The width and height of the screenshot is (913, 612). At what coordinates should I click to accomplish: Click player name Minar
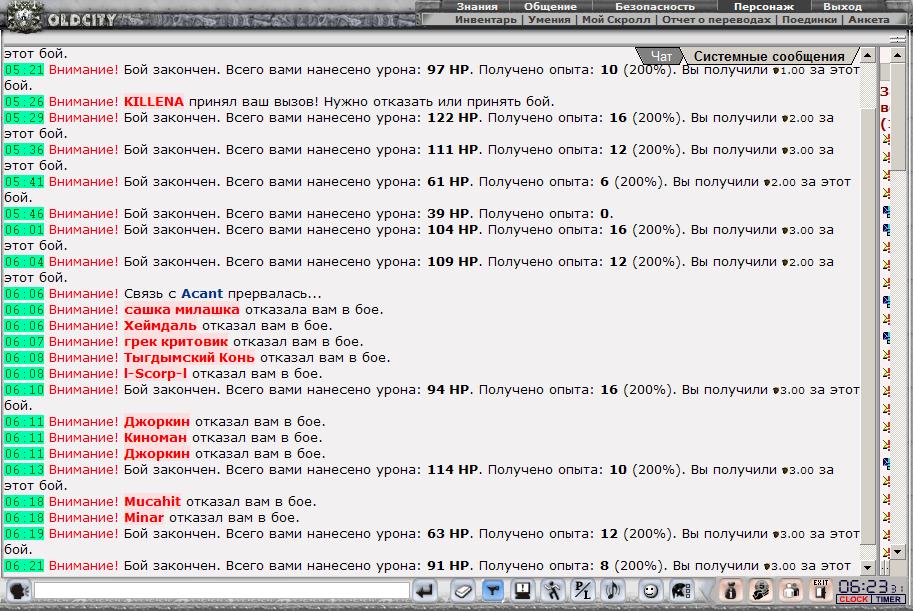tap(144, 517)
